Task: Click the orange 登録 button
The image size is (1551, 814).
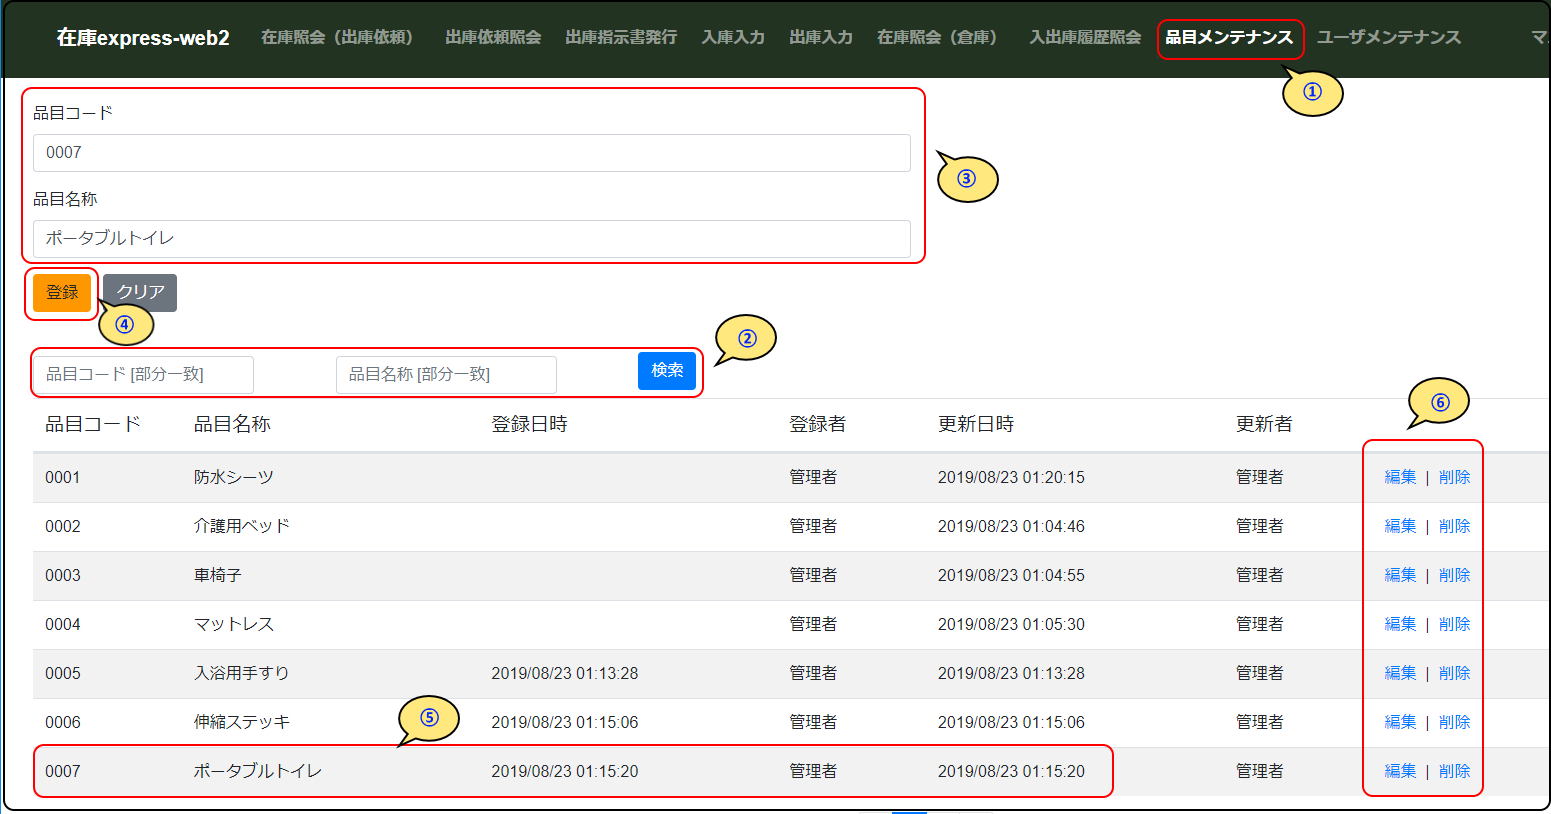Action: click(x=62, y=293)
